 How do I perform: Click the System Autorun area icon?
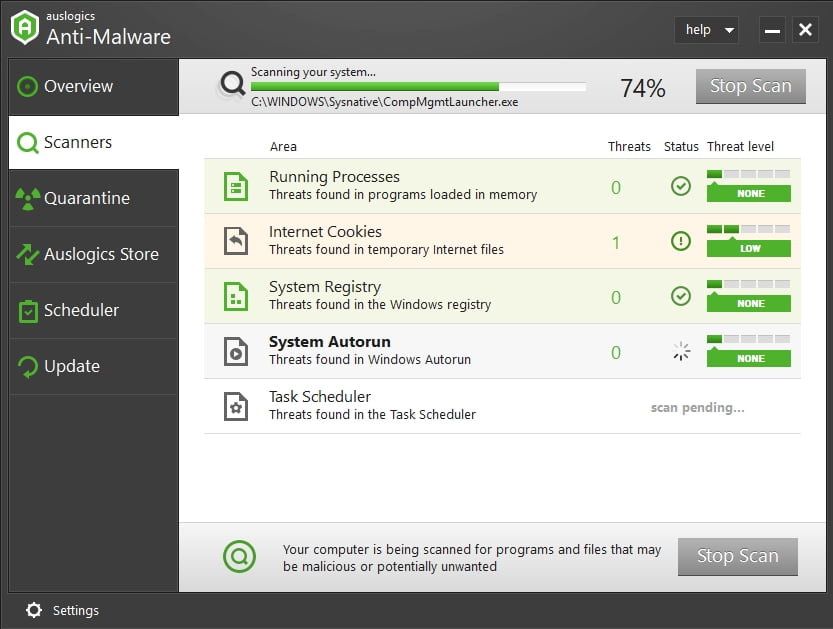point(236,351)
